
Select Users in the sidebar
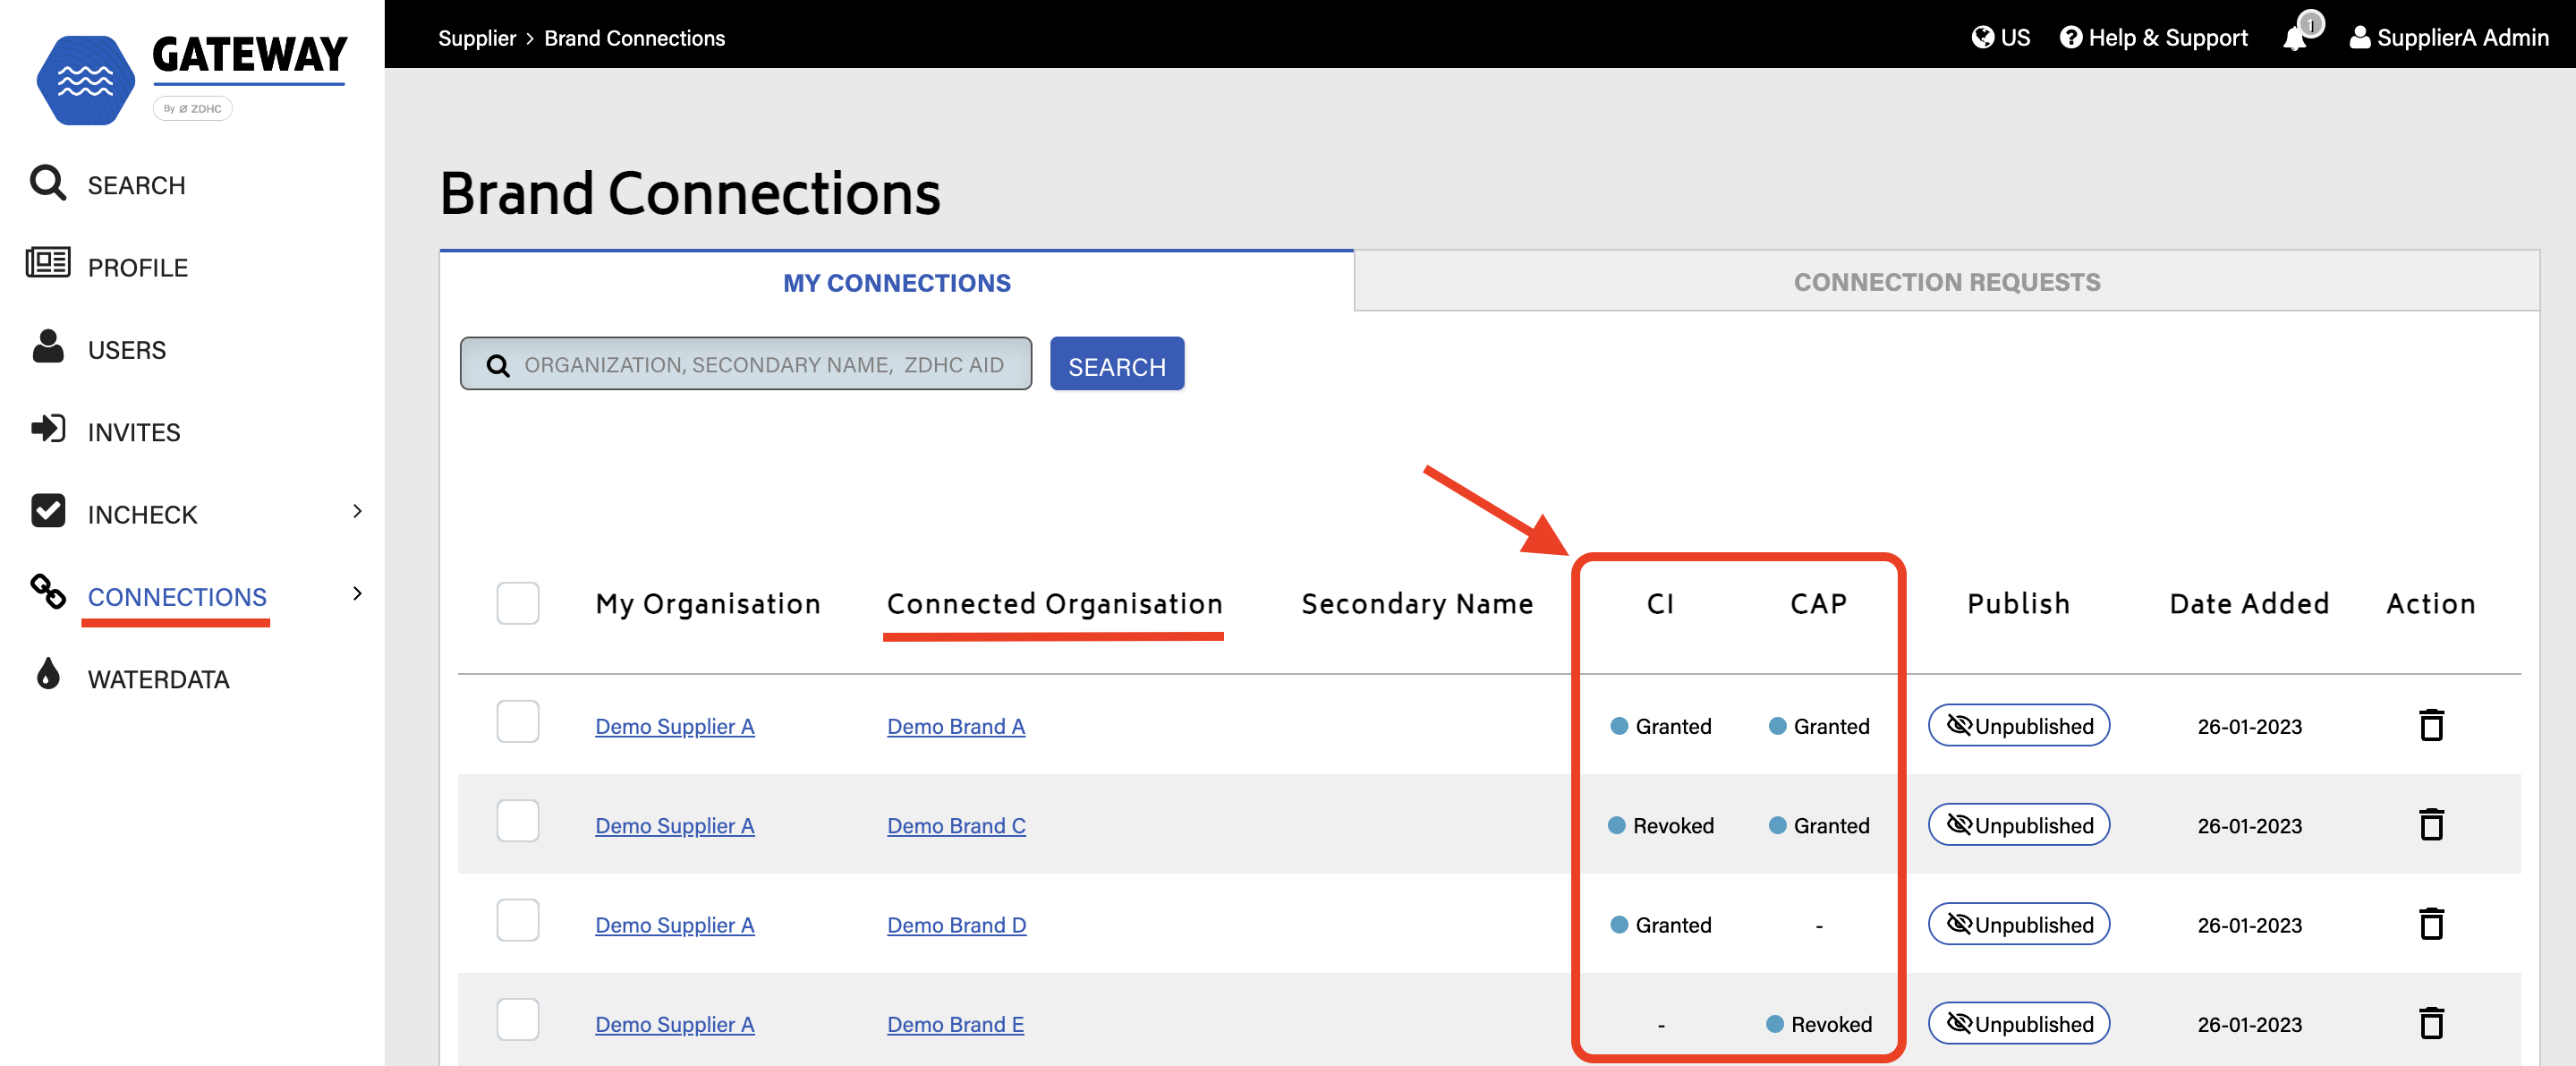tap(126, 349)
